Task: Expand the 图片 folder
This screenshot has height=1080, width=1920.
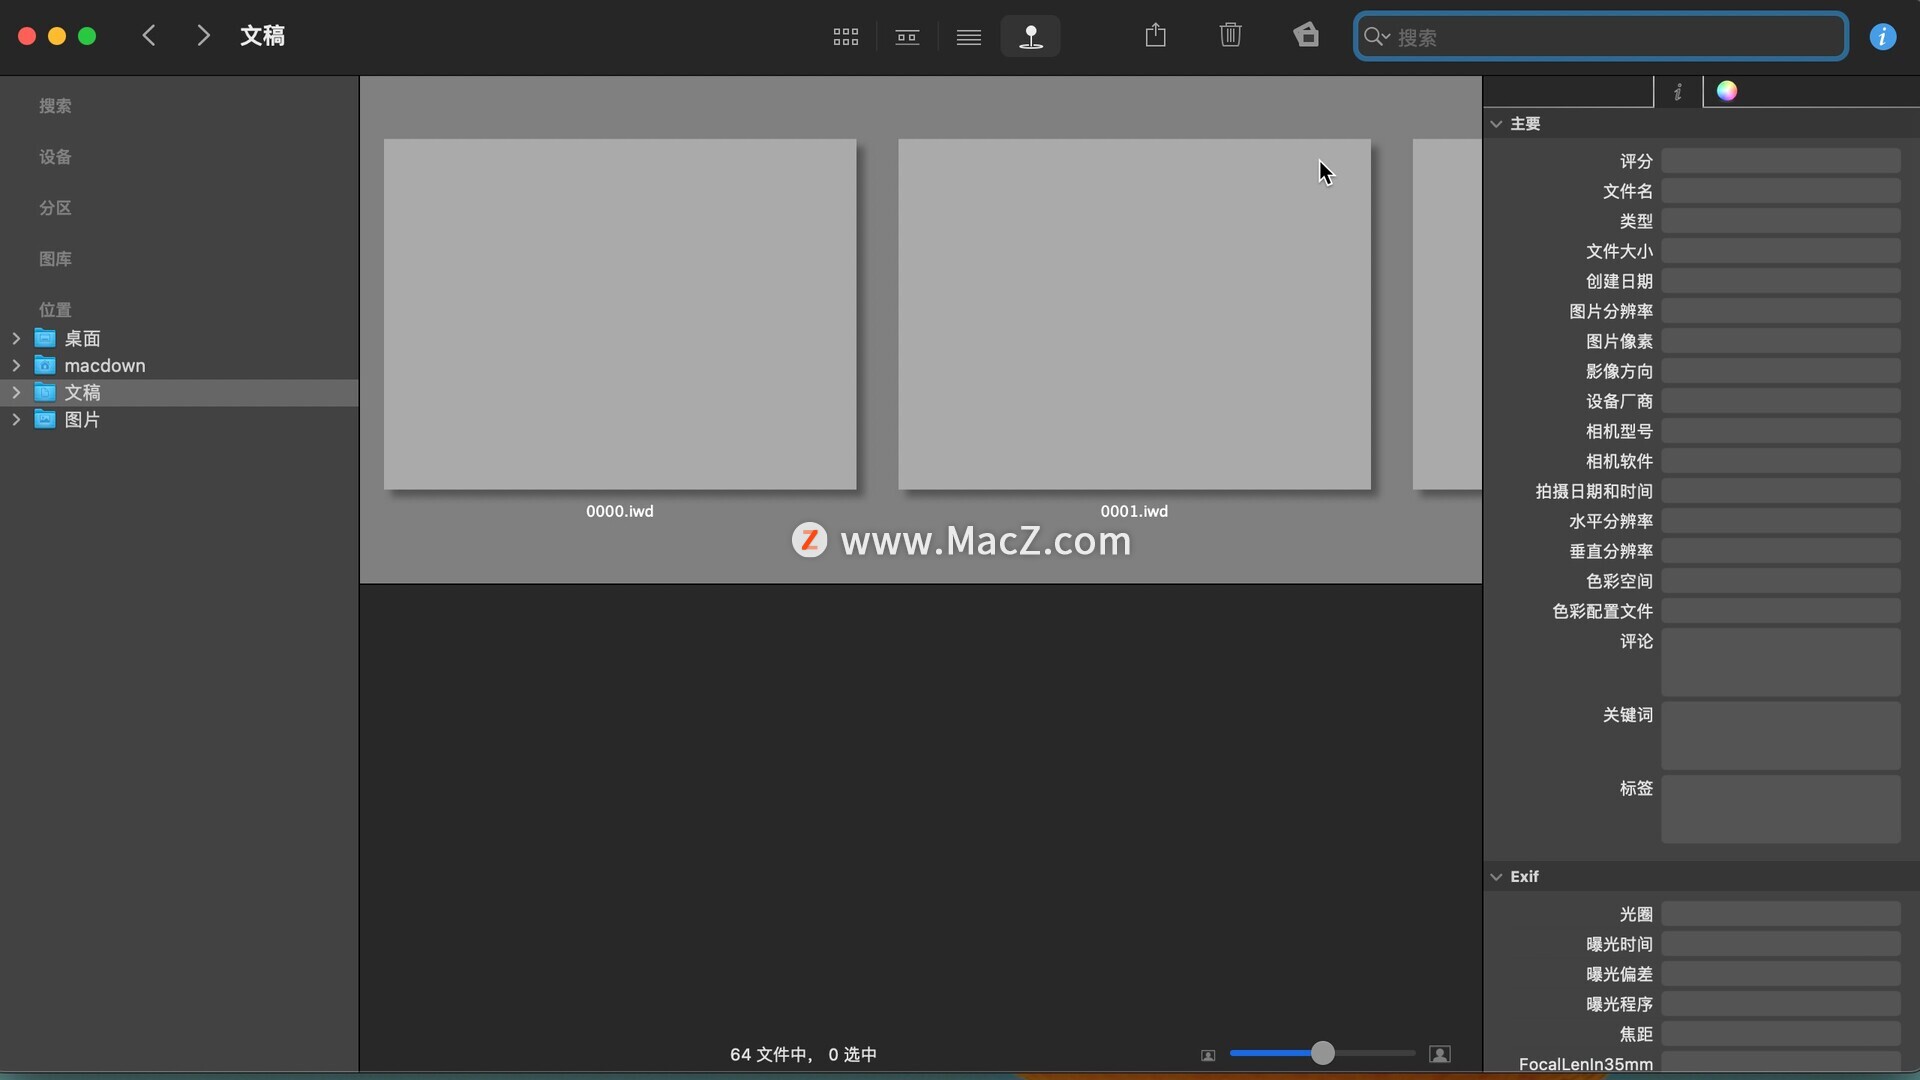Action: pyautogui.click(x=16, y=420)
